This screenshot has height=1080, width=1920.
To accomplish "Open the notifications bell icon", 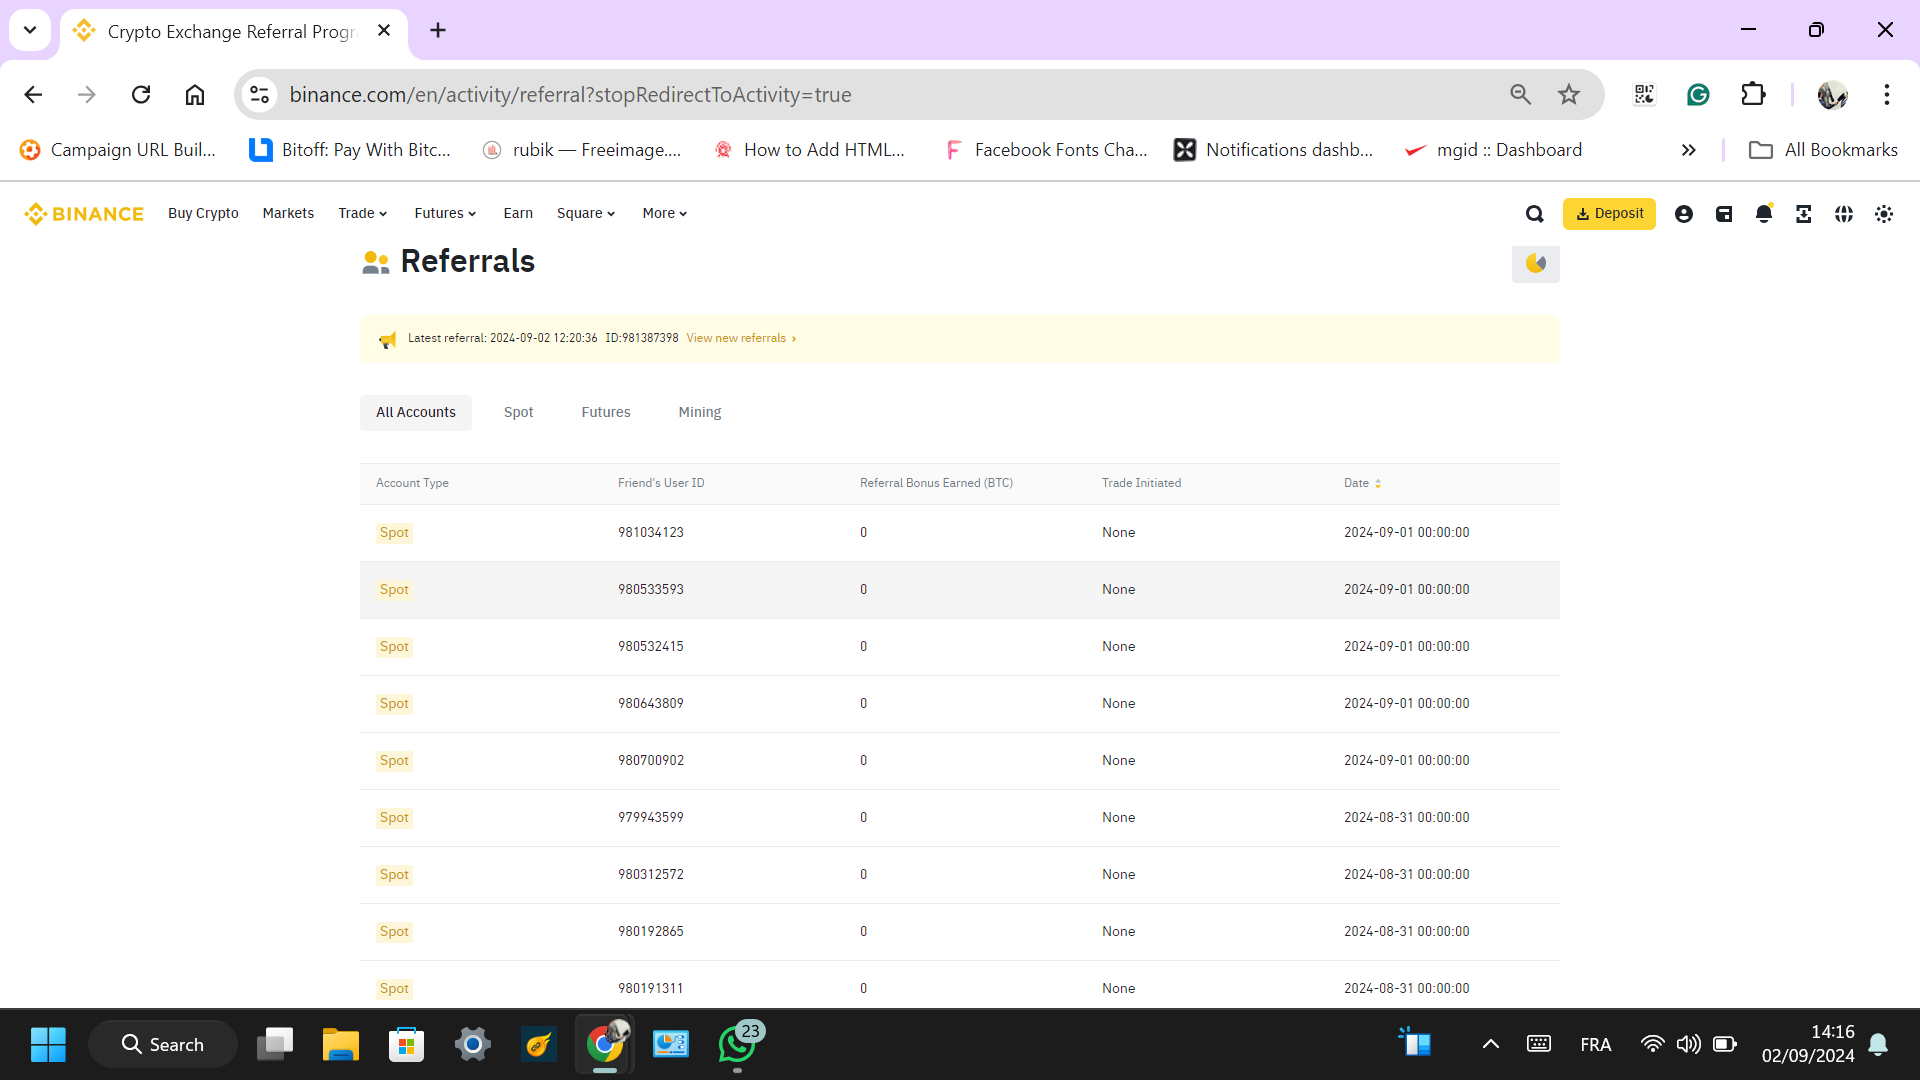I will click(x=1764, y=214).
